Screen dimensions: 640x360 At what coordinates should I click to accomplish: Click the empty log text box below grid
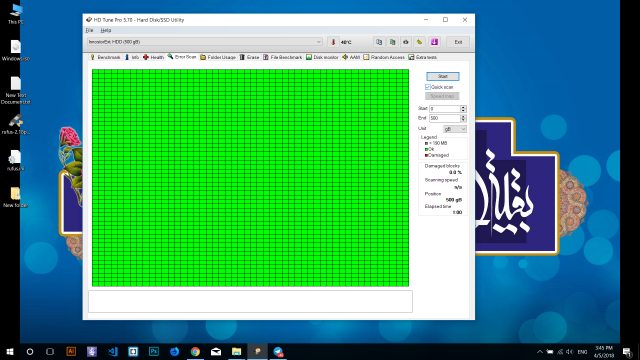(x=250, y=301)
